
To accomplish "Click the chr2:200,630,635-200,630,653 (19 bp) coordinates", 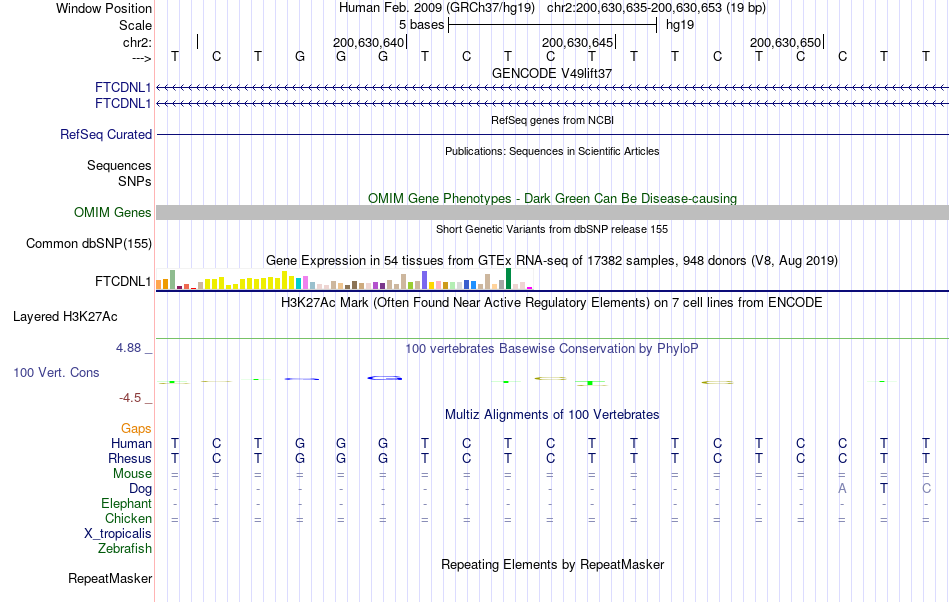I will [x=656, y=8].
